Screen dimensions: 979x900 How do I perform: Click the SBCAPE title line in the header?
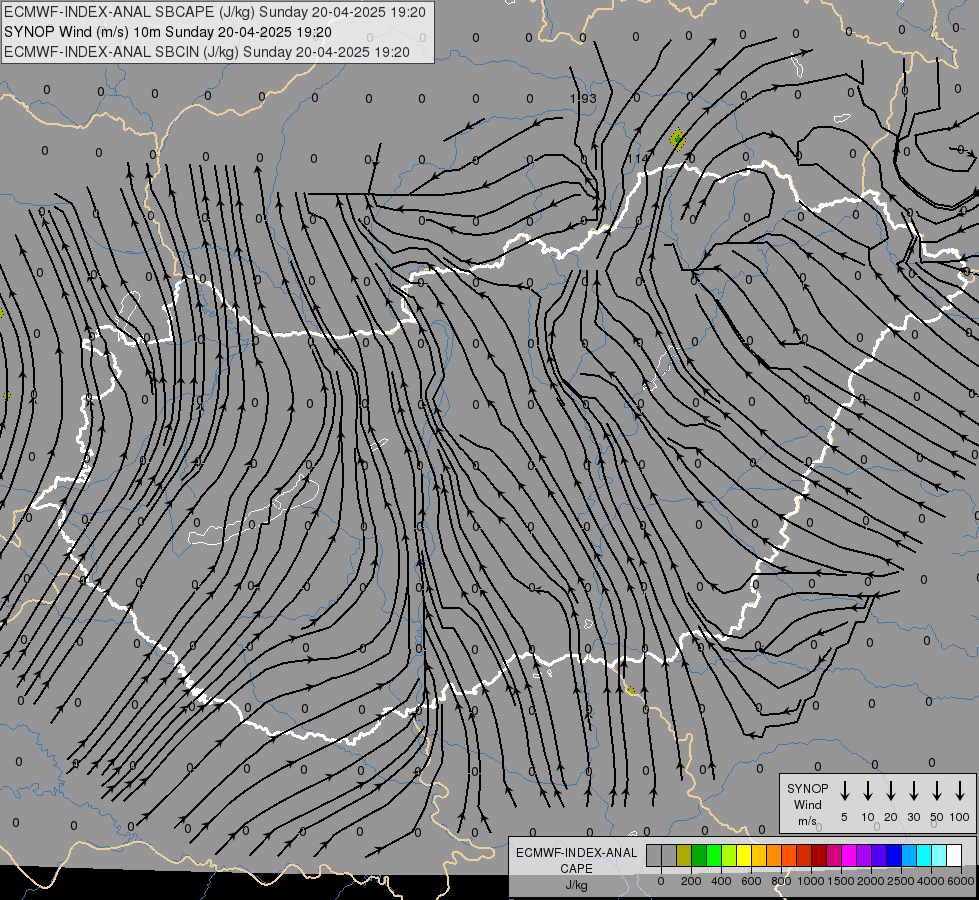[215, 12]
